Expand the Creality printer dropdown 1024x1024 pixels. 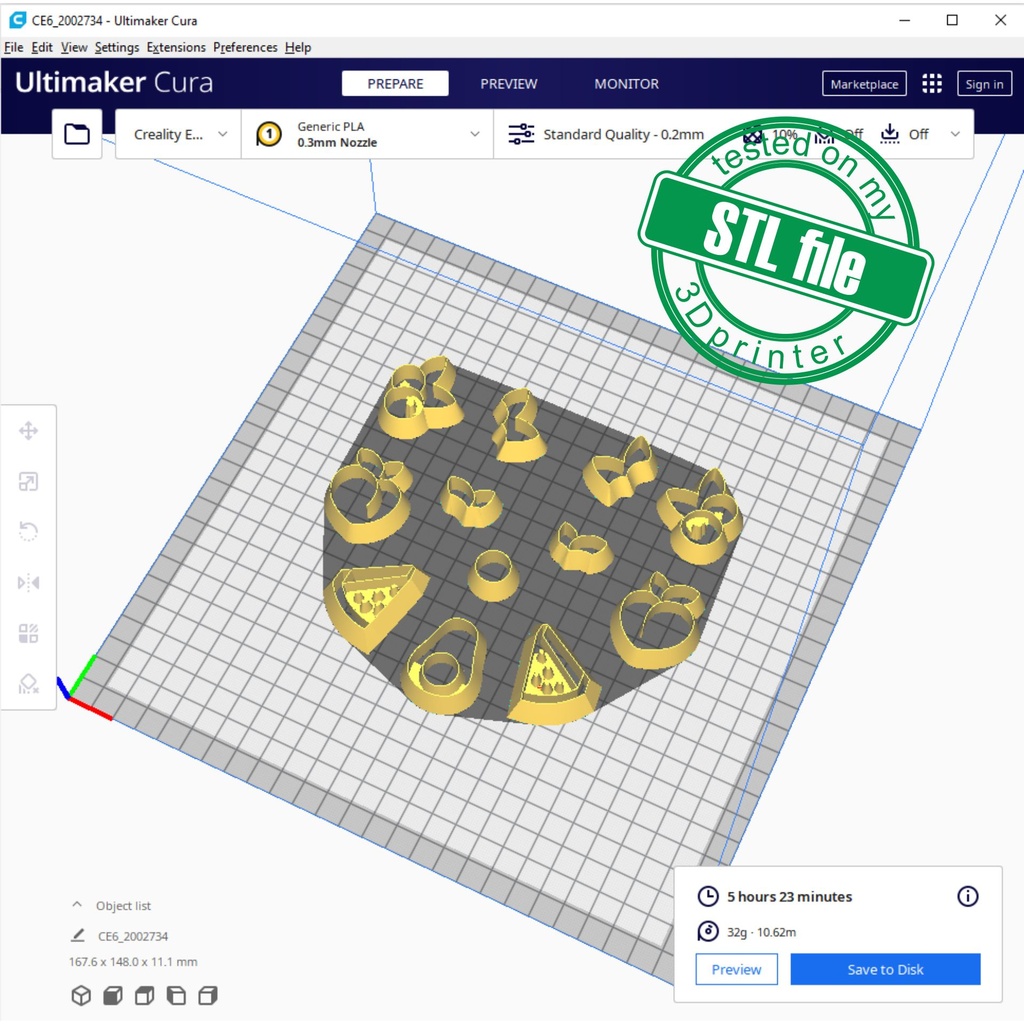[179, 134]
